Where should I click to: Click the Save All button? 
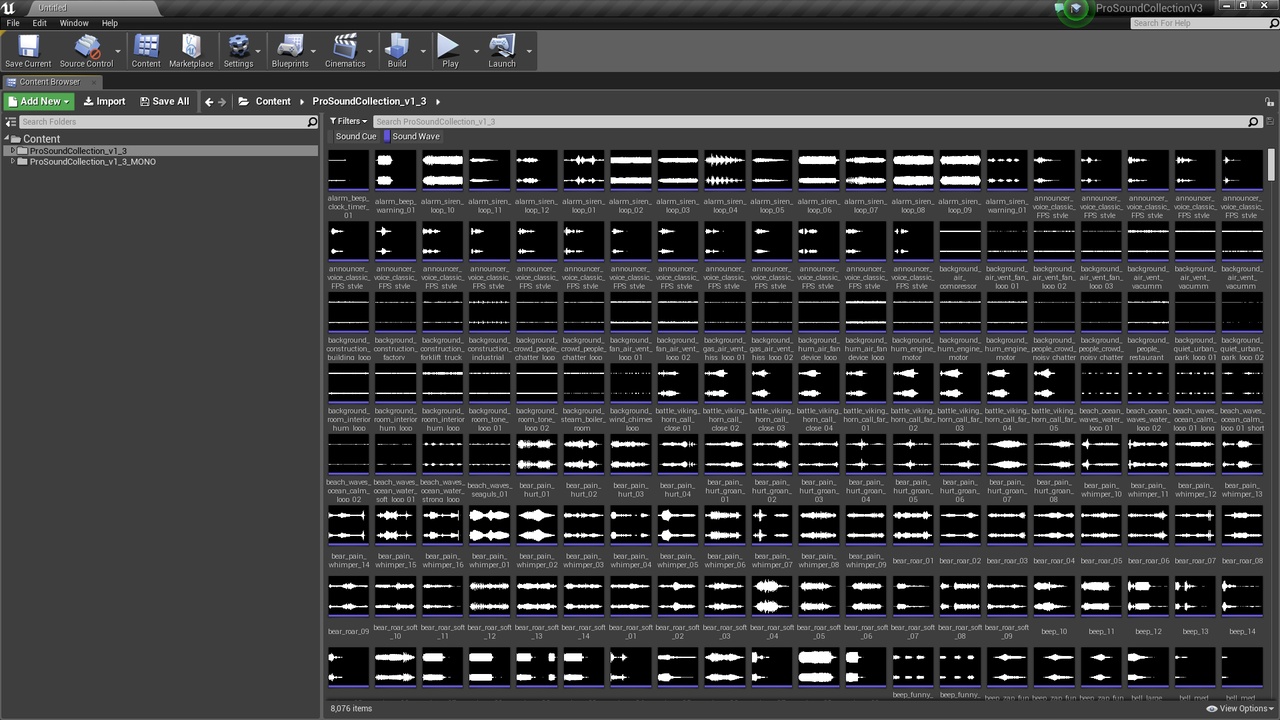click(164, 101)
